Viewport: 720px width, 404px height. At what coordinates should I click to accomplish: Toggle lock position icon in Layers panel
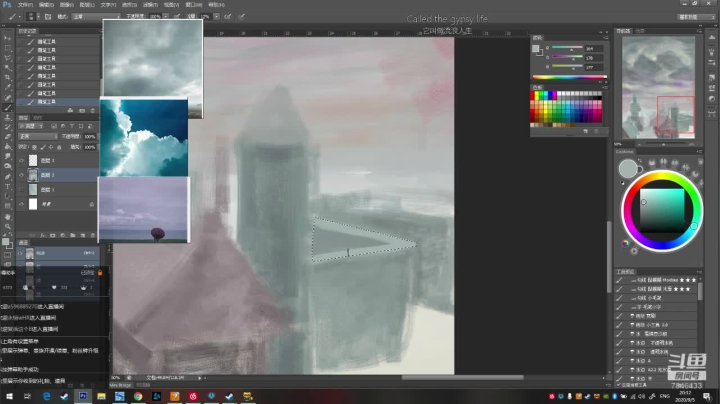click(x=51, y=147)
